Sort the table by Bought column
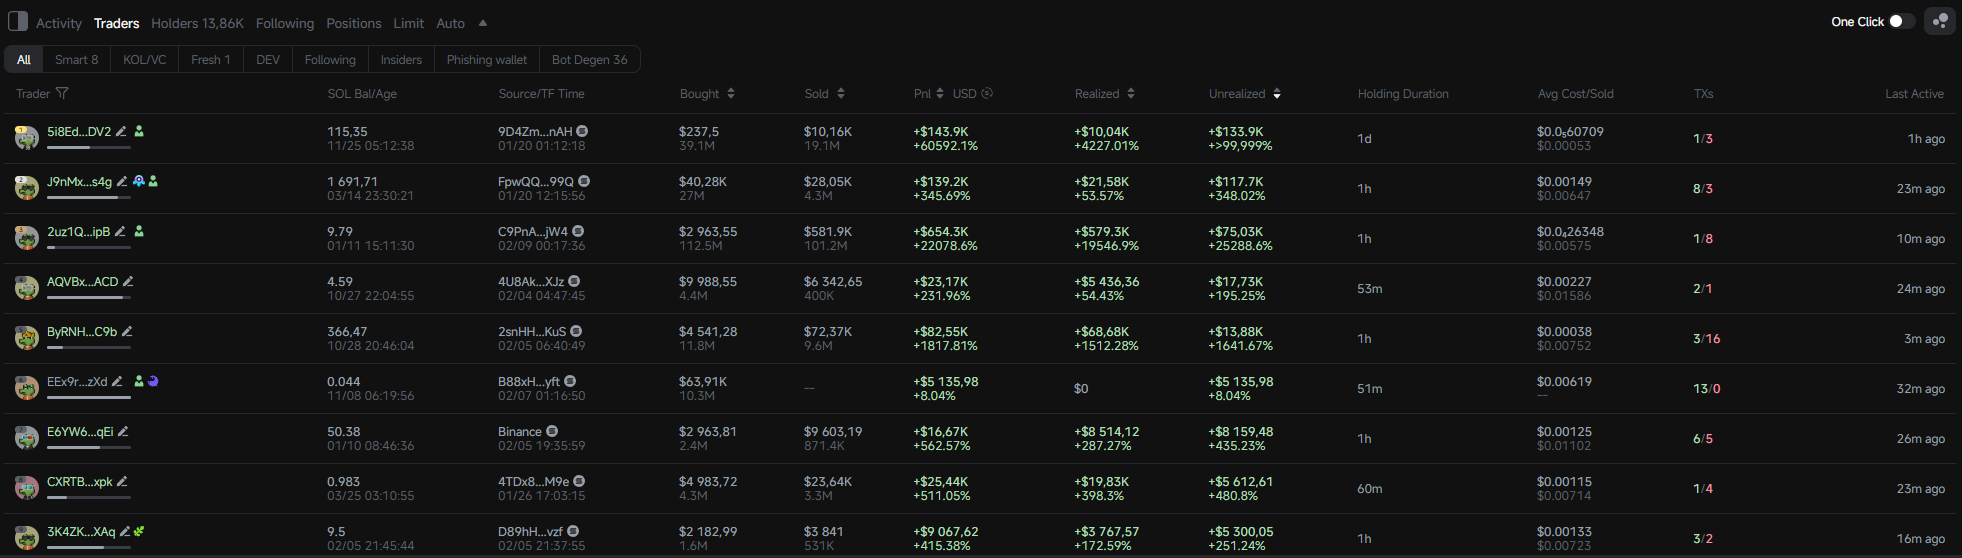Screen dimensions: 1962x558 point(731,93)
